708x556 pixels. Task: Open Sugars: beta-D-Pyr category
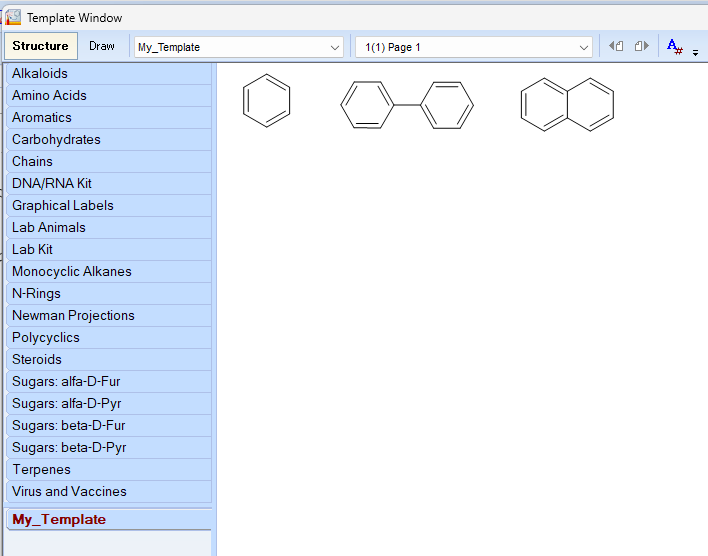(109, 447)
